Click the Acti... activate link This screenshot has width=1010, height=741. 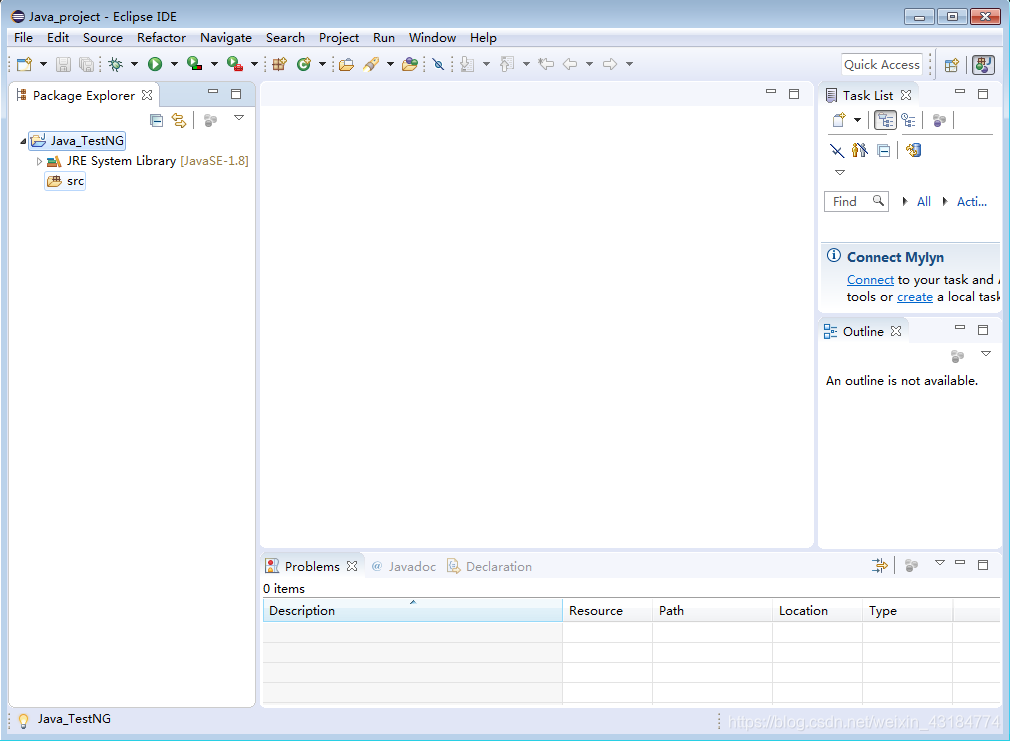[971, 202]
